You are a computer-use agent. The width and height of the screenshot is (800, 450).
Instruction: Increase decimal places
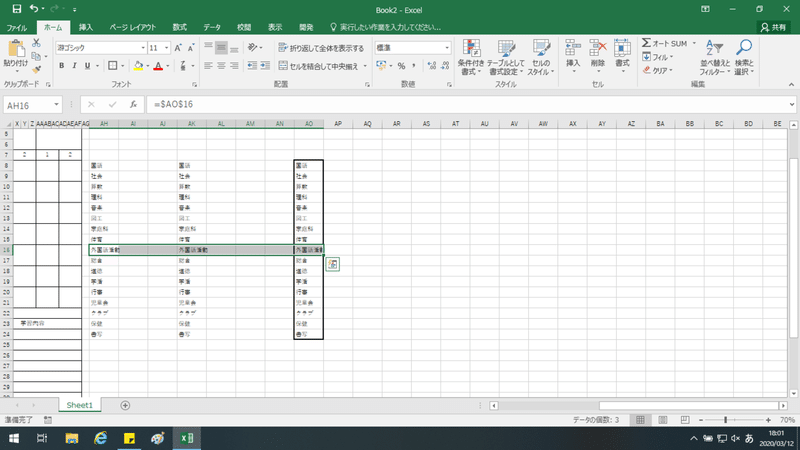click(432, 66)
